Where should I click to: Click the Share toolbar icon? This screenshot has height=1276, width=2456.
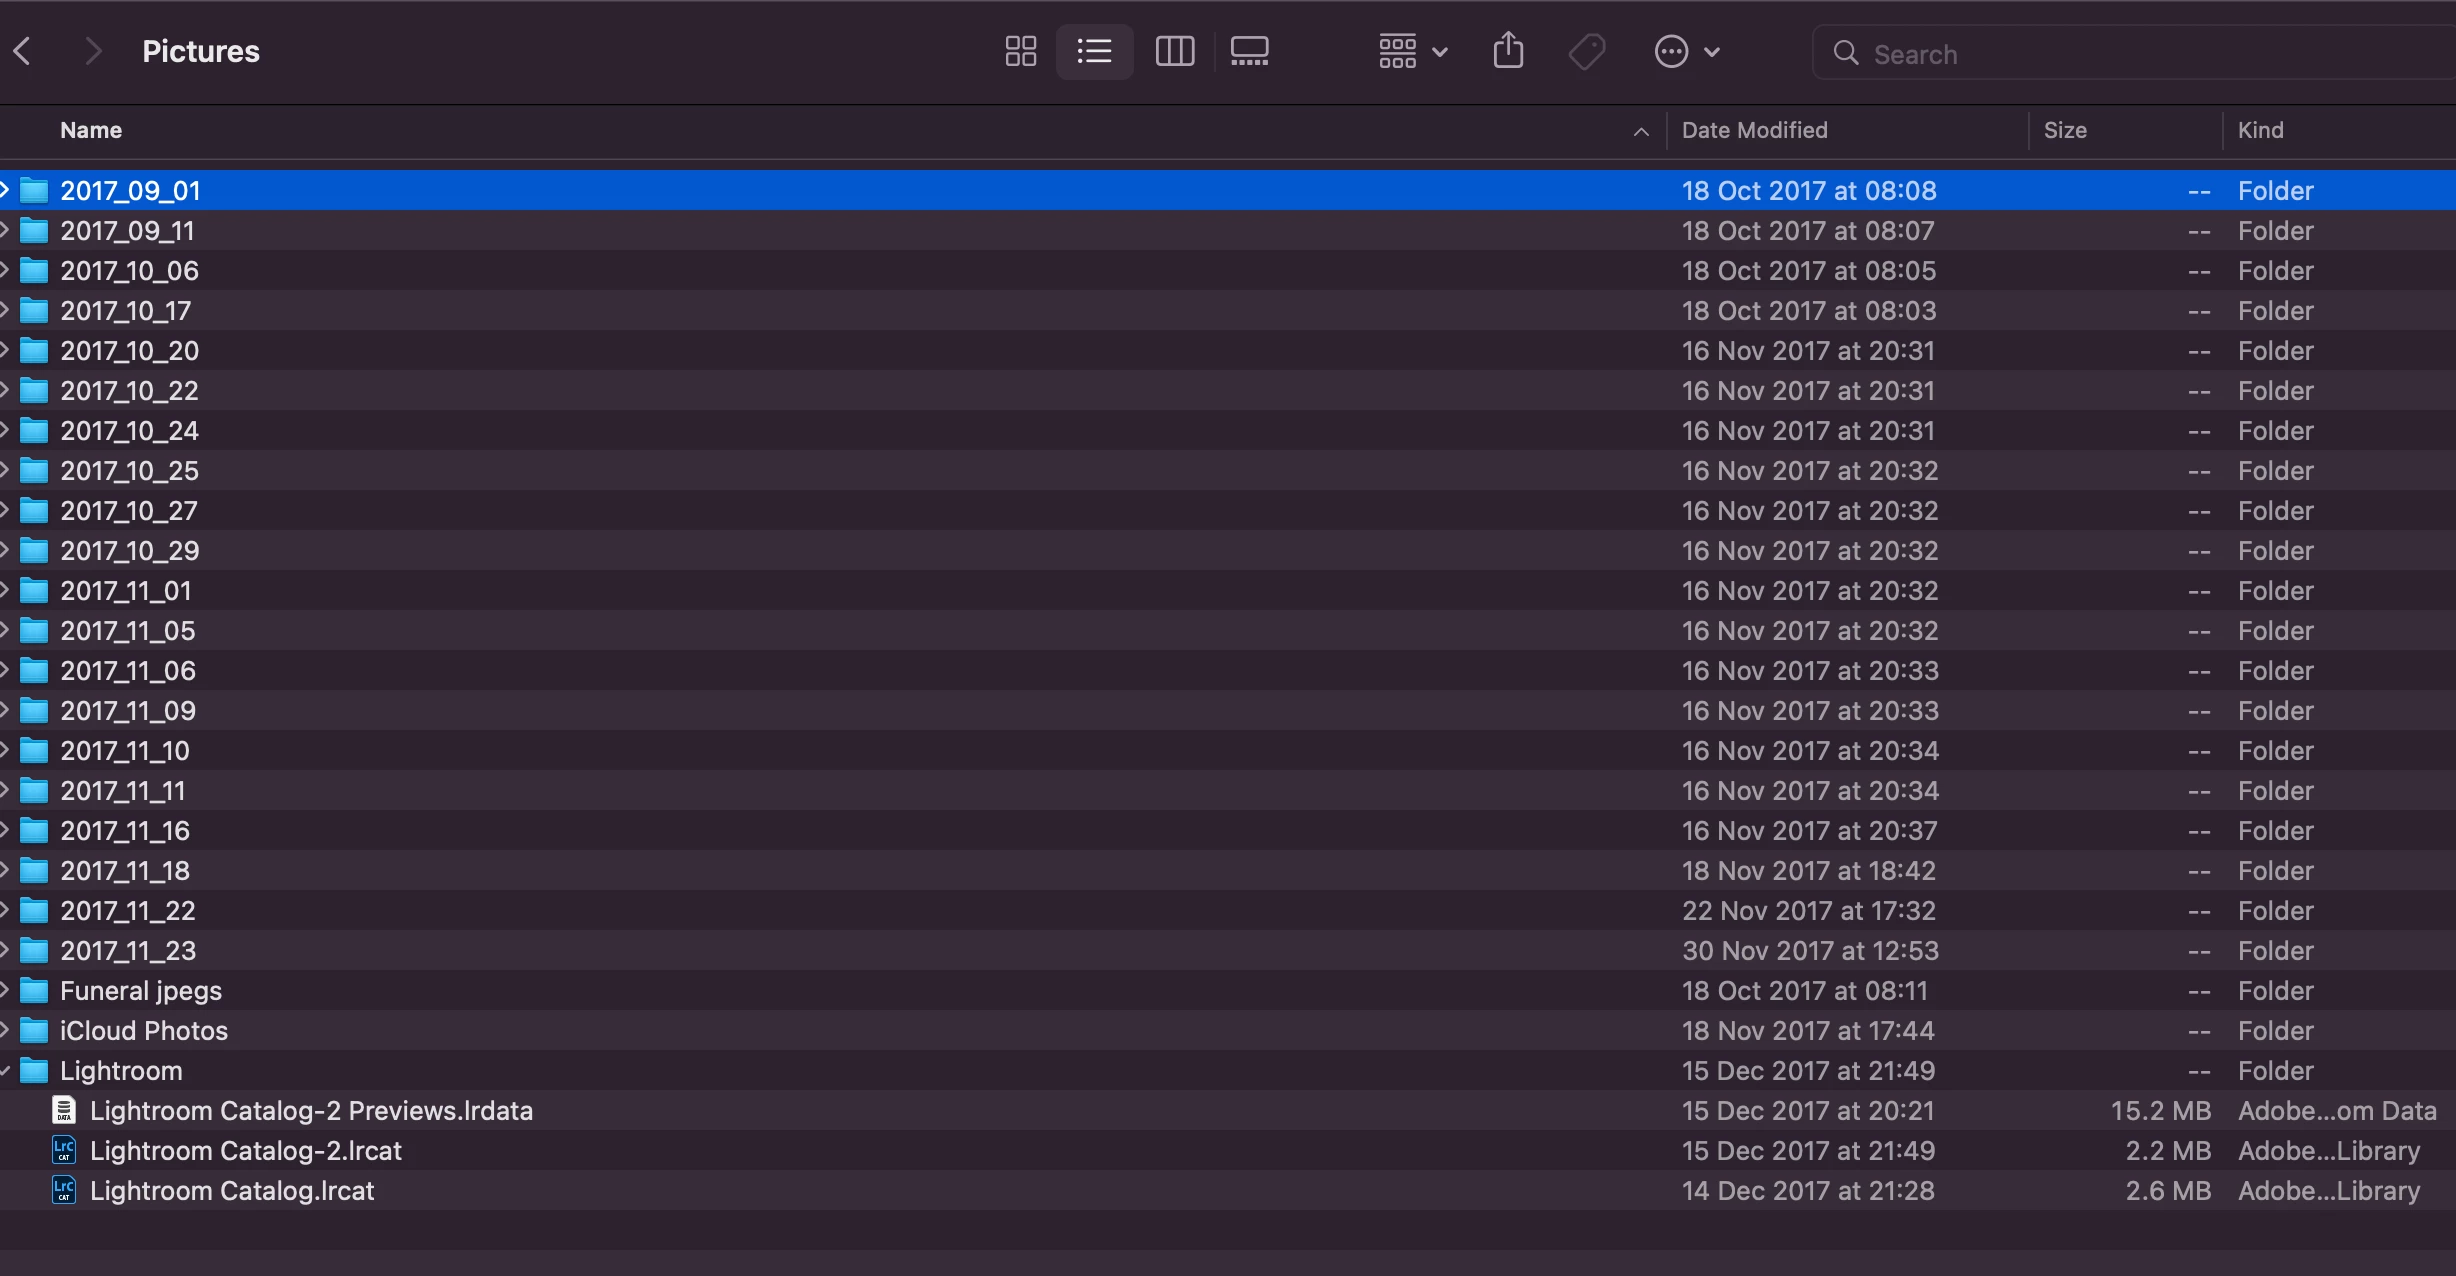pos(1508,51)
